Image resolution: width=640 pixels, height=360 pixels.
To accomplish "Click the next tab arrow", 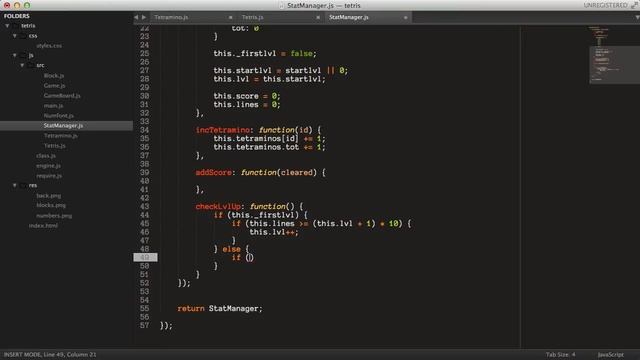I will click(144, 17).
